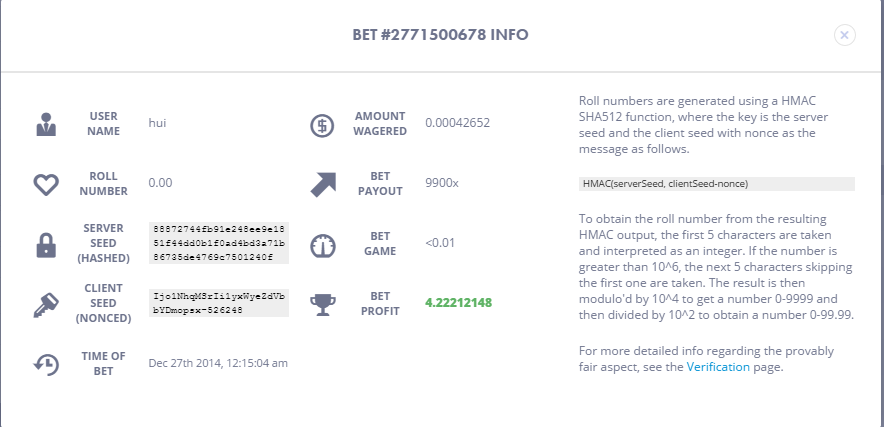Click the 9900x payout value
884x427 pixels.
pyautogui.click(x=442, y=183)
